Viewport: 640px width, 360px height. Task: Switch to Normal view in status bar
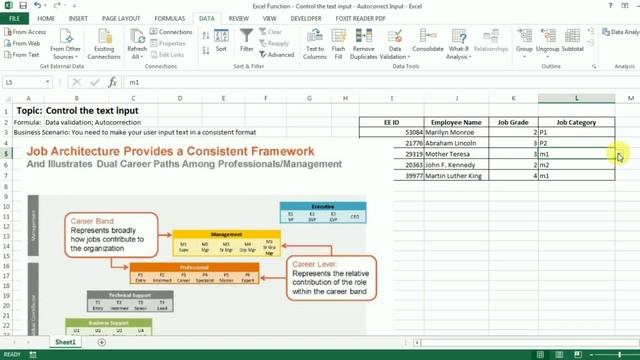click(540, 355)
